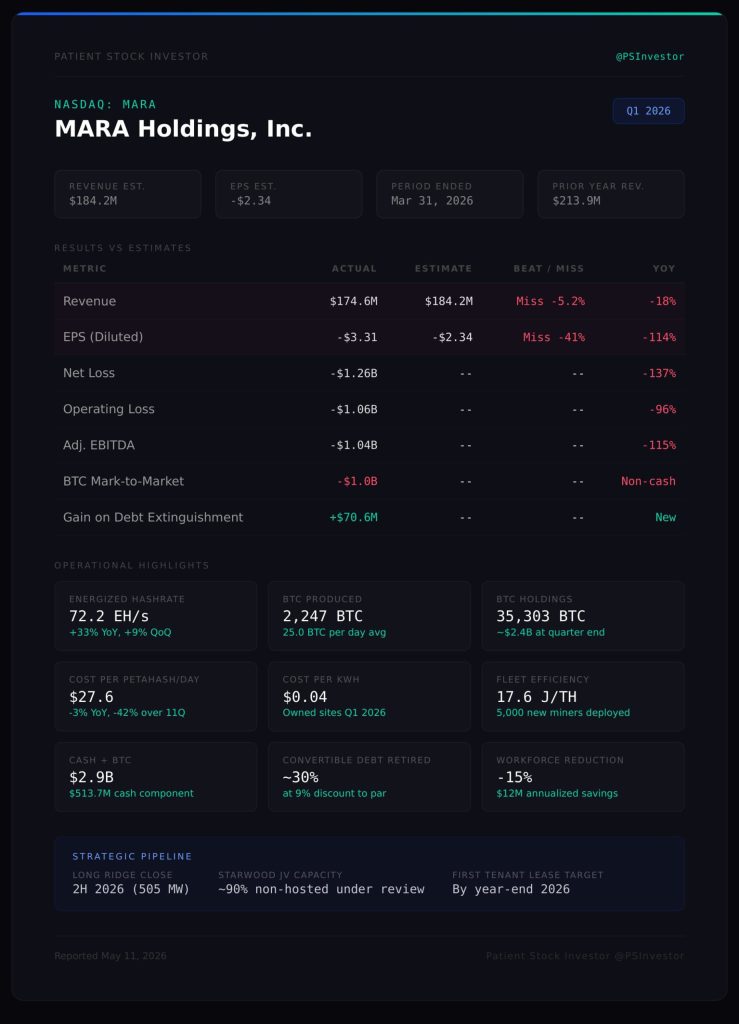
Task: Click the $12M annualized savings text
Action: click(557, 793)
